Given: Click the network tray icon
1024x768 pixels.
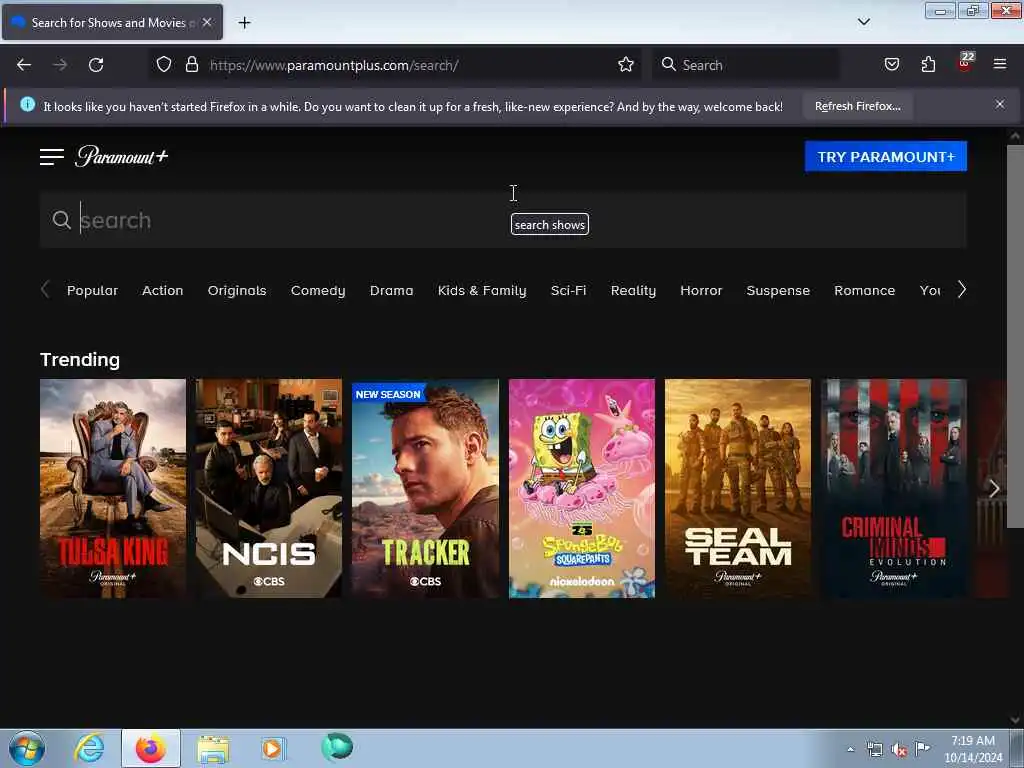Looking at the screenshot, I should click(874, 750).
